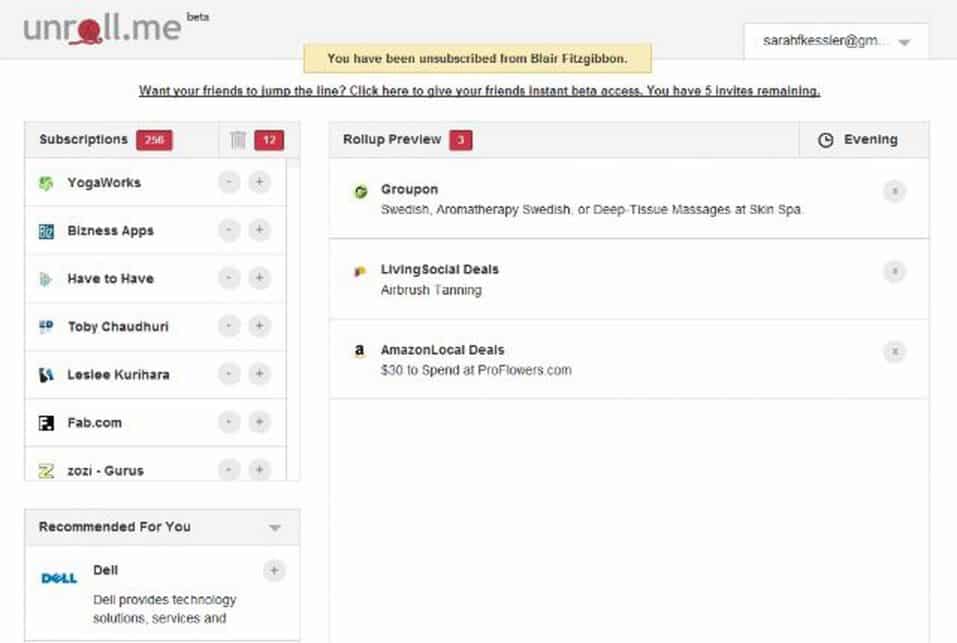
Task: Open the Groupon massage deal
Action: click(591, 209)
